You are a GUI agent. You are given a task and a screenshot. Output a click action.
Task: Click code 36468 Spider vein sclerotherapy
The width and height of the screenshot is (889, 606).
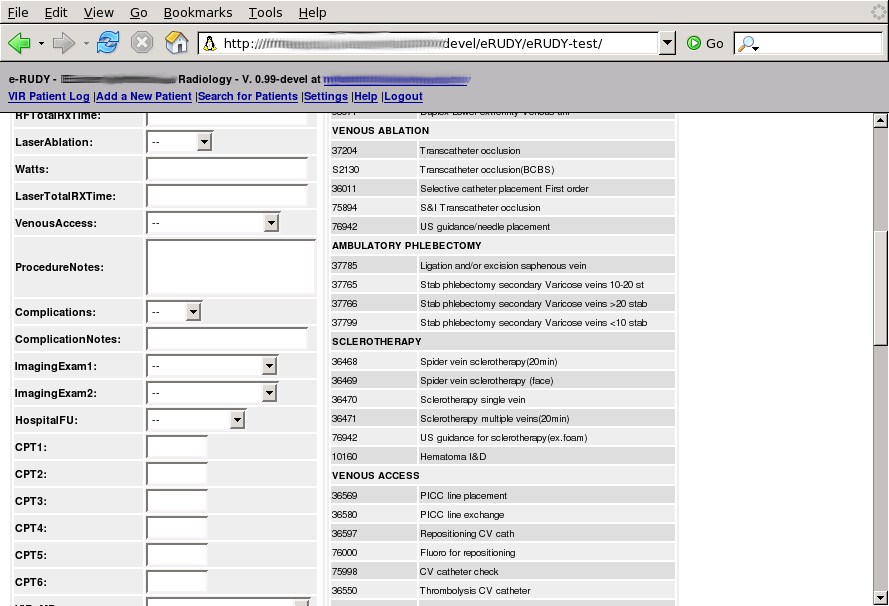503,361
